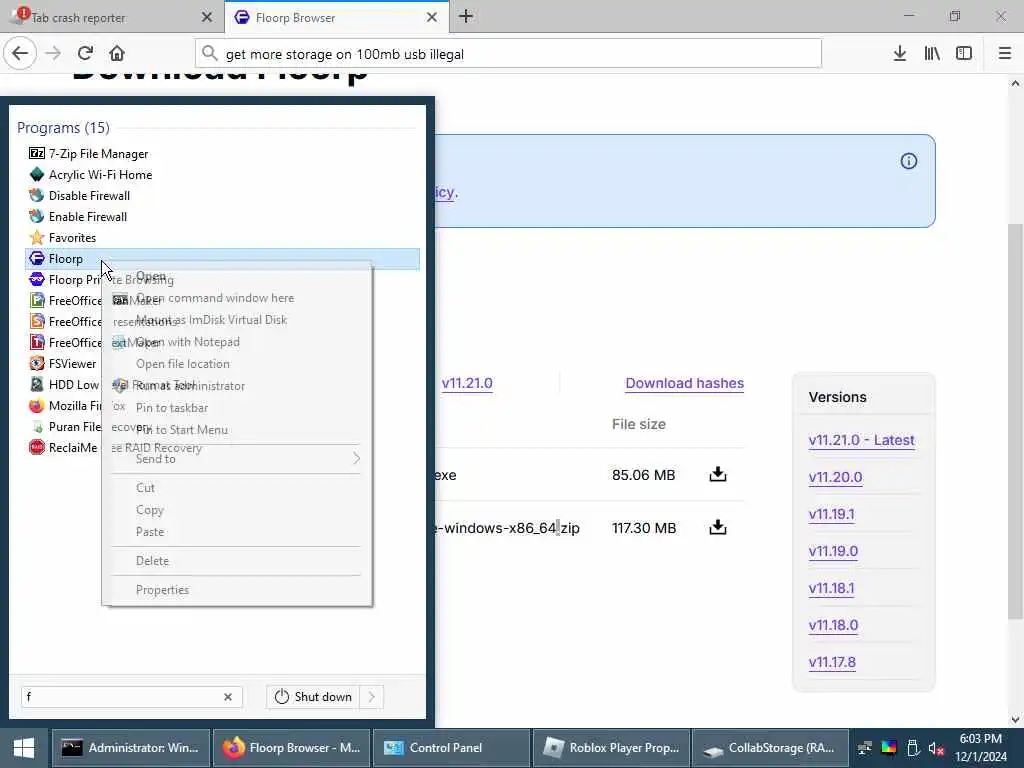Choose Pin to taskbar

(236, 408)
